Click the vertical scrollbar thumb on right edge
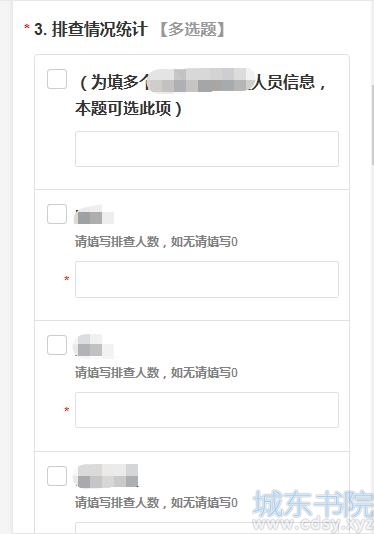 tap(372, 125)
